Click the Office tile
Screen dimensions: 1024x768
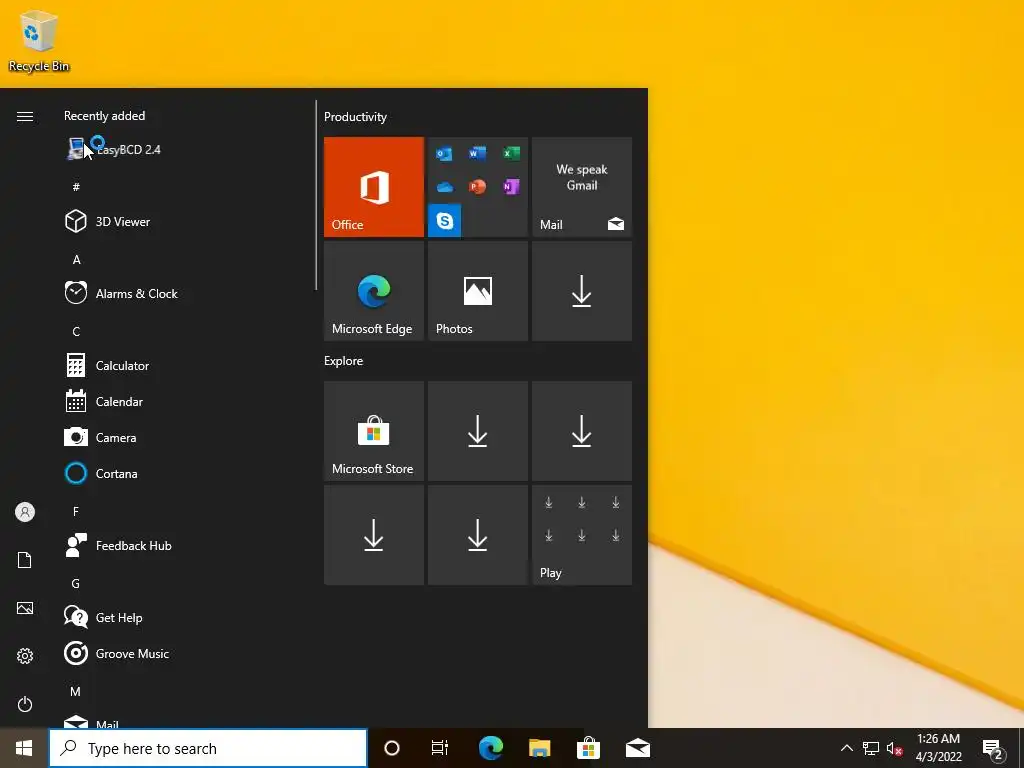point(374,187)
